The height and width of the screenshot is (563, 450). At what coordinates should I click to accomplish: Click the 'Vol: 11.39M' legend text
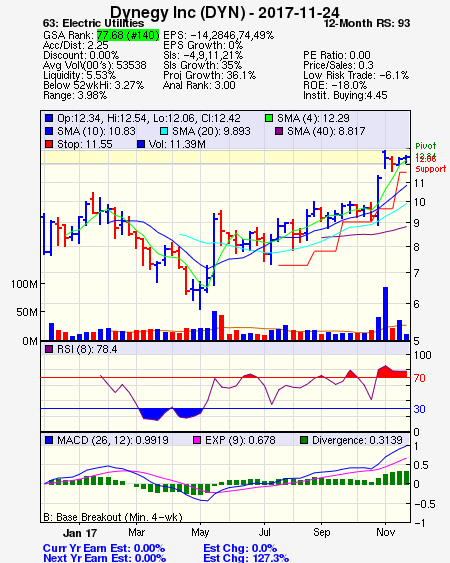click(177, 144)
